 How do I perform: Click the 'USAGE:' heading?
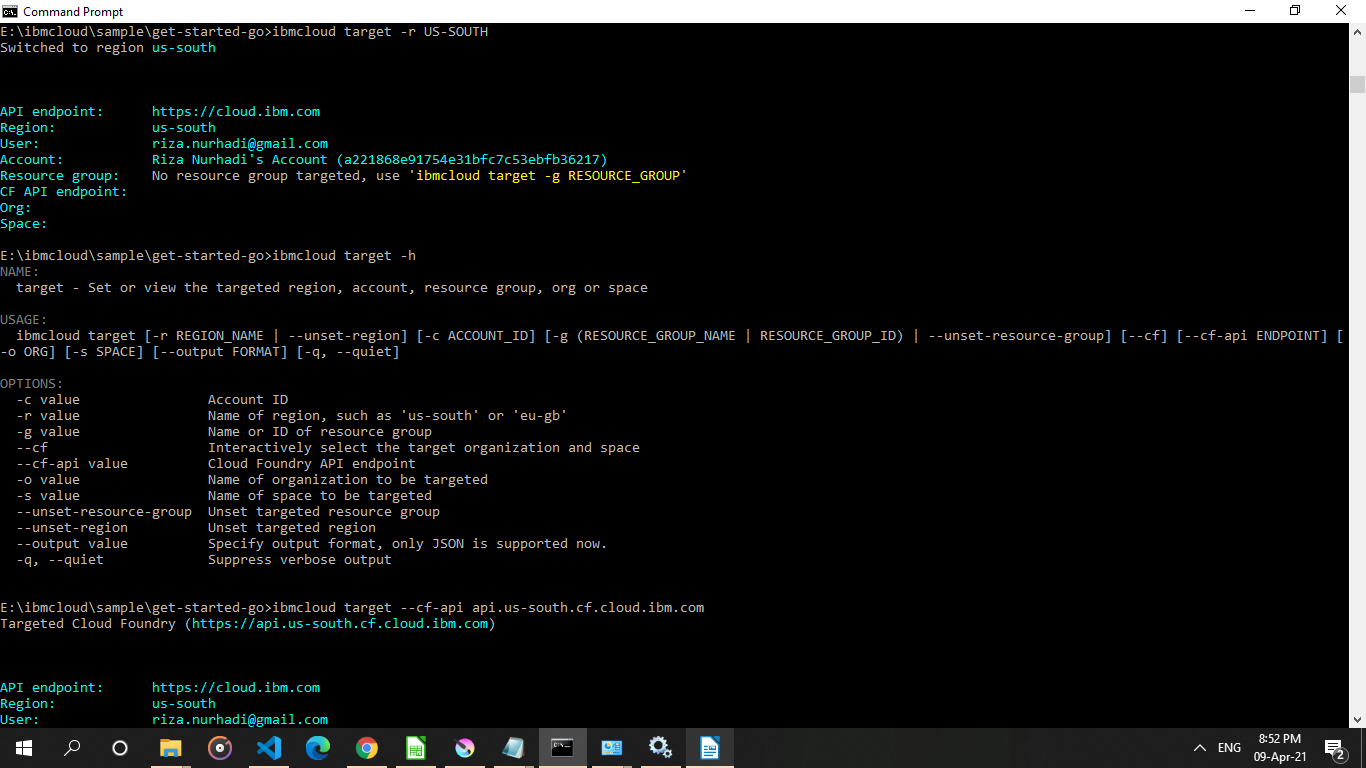(x=24, y=320)
